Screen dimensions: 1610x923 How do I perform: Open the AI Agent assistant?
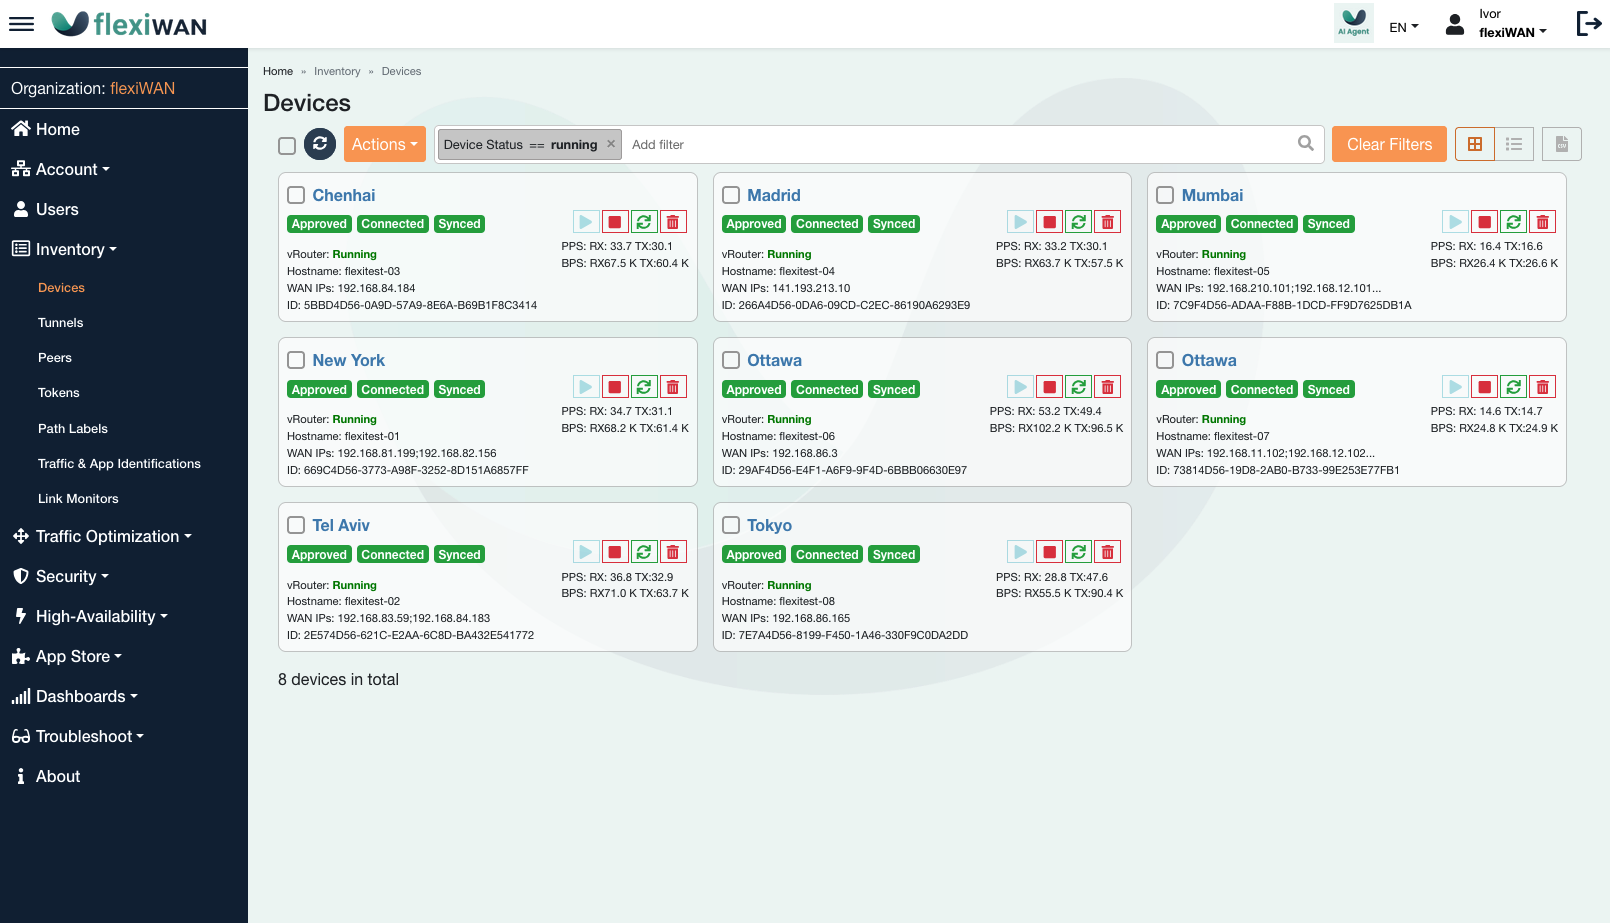point(1354,22)
